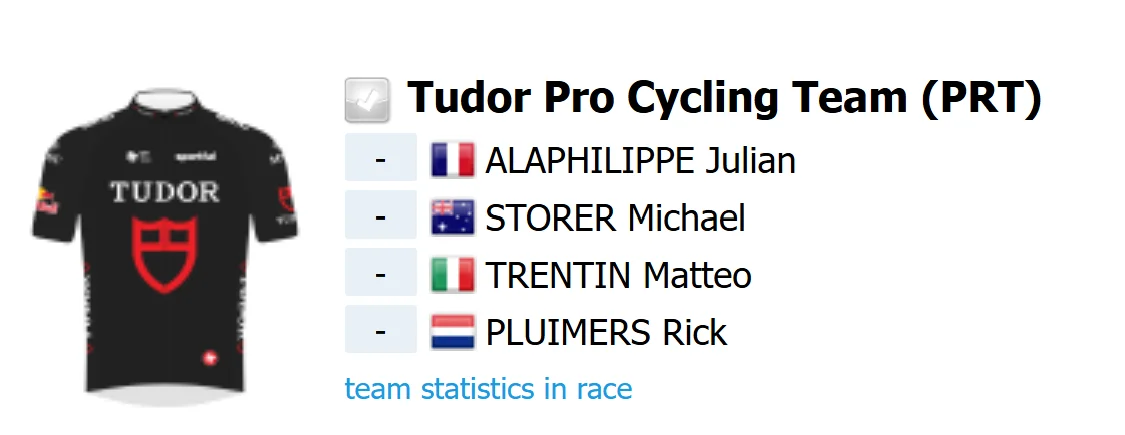The image size is (1125, 435).
Task: Click the dash box next to Pluimers
Action: (x=381, y=329)
